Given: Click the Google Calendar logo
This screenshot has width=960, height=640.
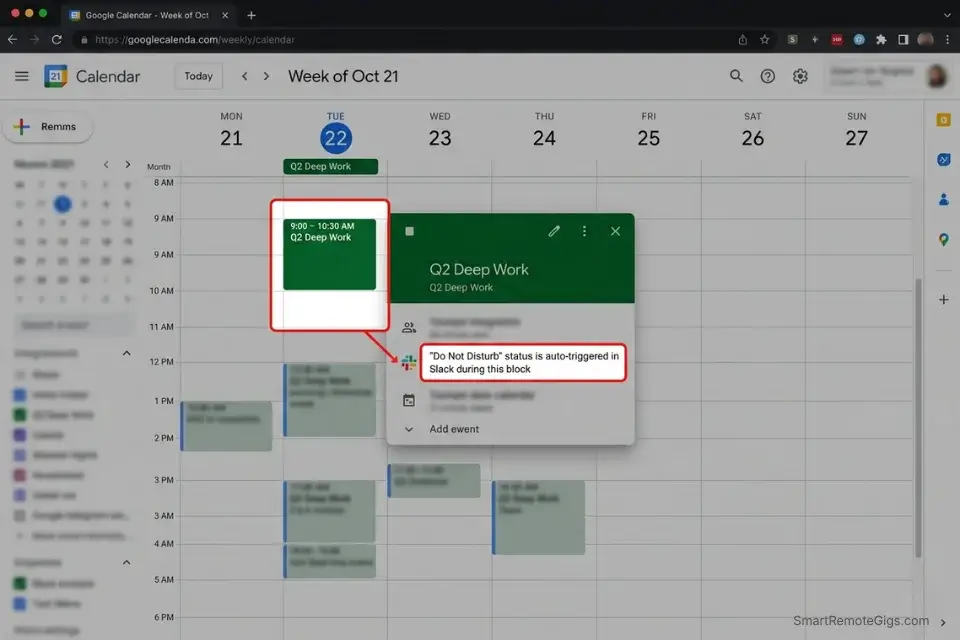Looking at the screenshot, I should click(x=55, y=76).
